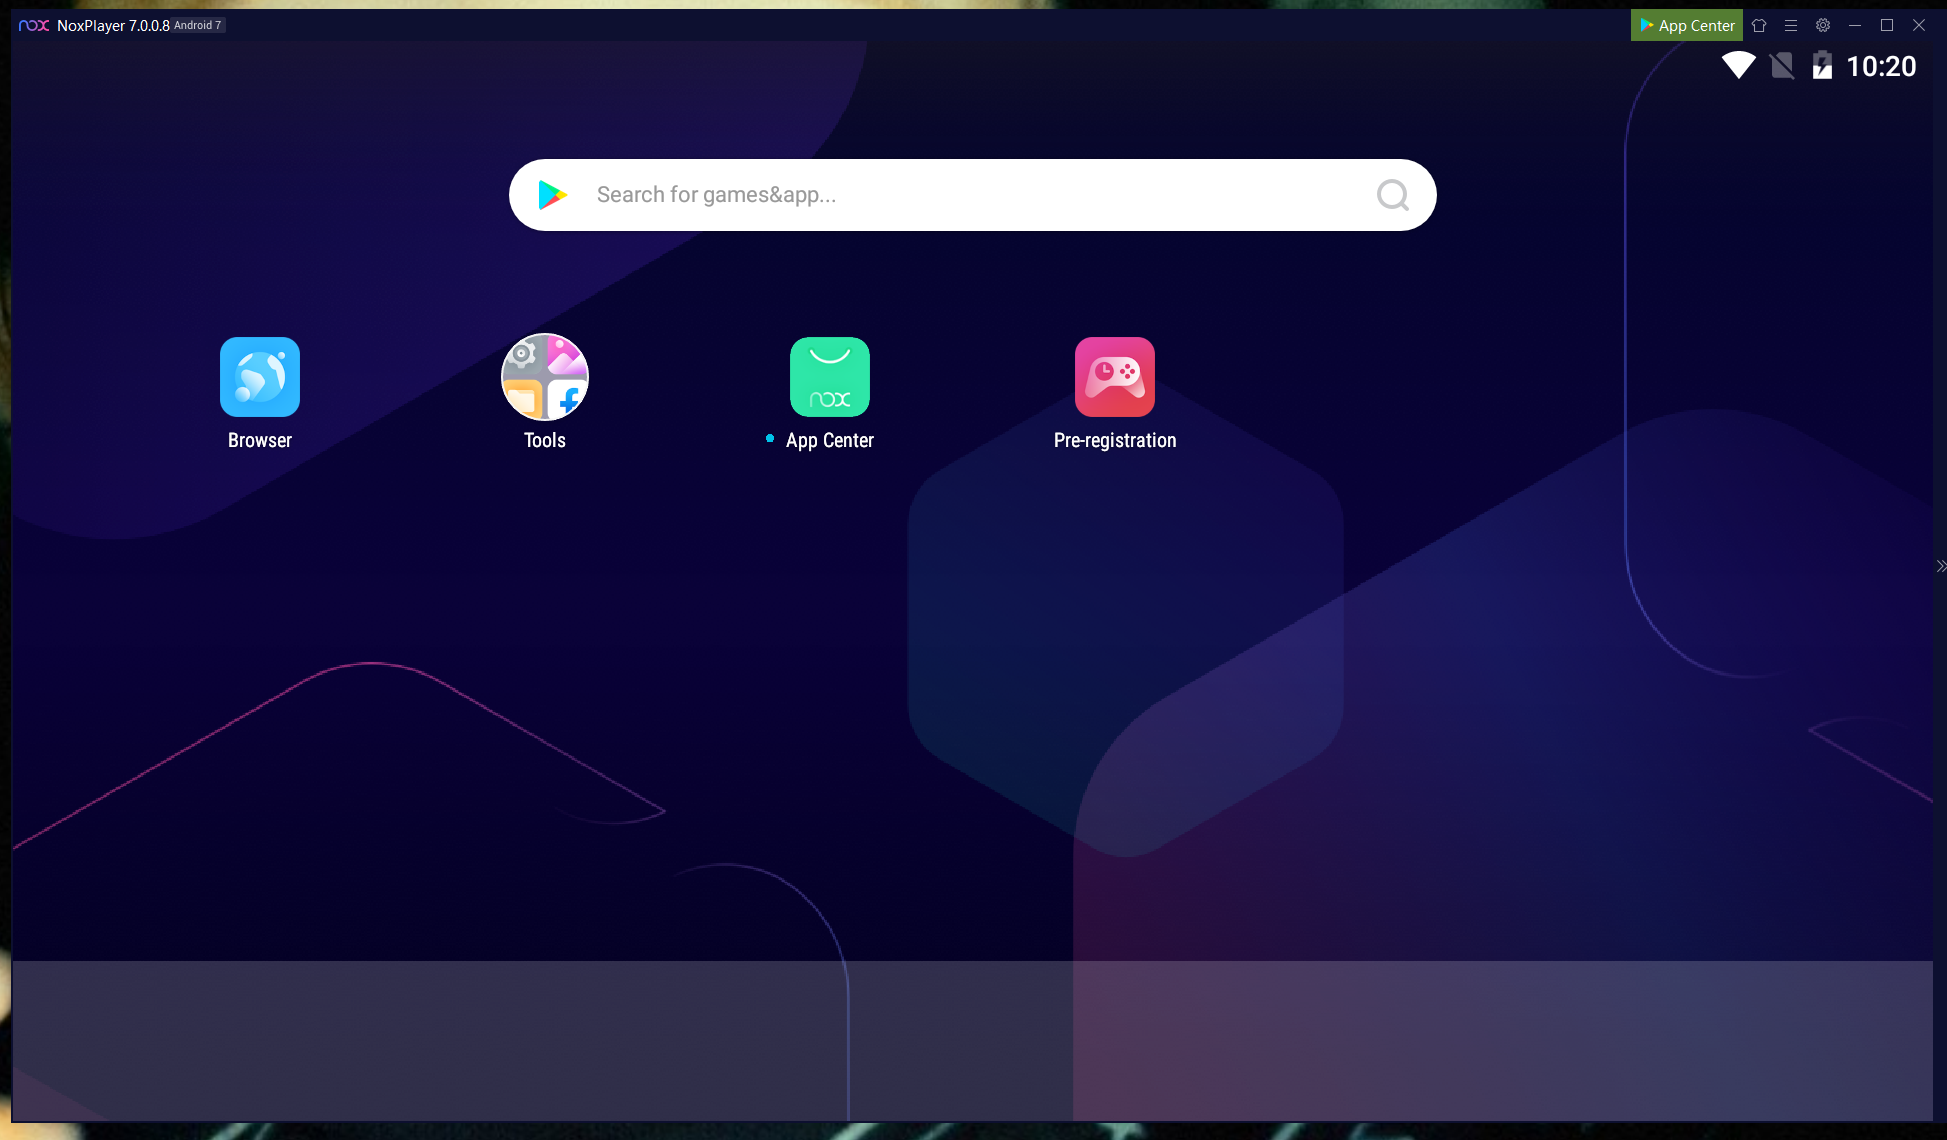Open system settings gear in title bar
This screenshot has height=1140, width=1947.
pyautogui.click(x=1823, y=25)
